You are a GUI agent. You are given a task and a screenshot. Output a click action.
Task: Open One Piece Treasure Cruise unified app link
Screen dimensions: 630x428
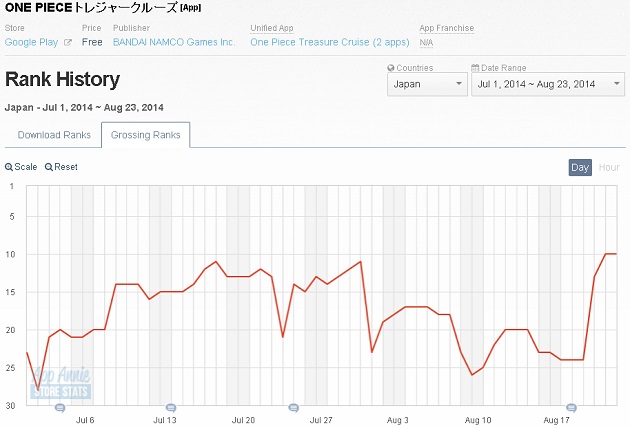330,42
